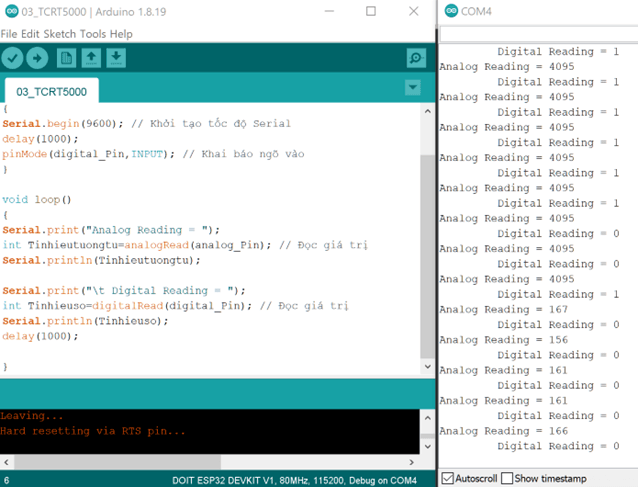Maximize the Arduino IDE window
The width and height of the screenshot is (638, 487).
pos(370,11)
